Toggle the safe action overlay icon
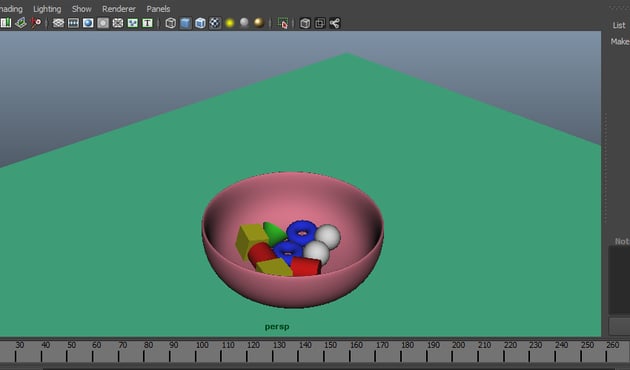The width and height of the screenshot is (630, 370). tap(133, 23)
